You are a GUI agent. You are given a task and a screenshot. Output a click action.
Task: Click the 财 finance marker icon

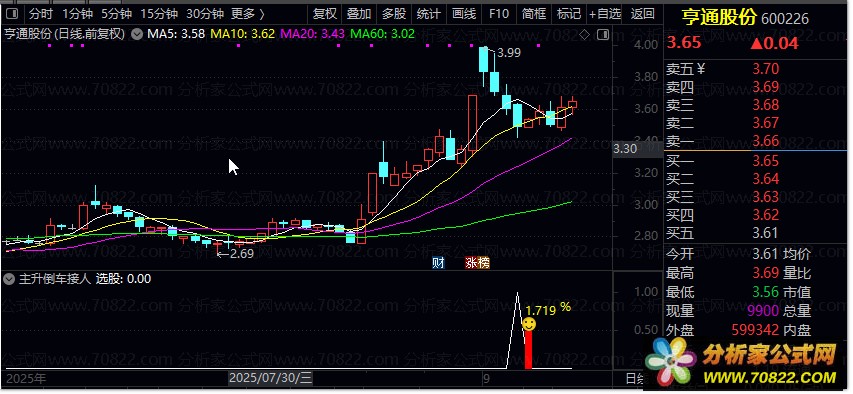coord(438,263)
